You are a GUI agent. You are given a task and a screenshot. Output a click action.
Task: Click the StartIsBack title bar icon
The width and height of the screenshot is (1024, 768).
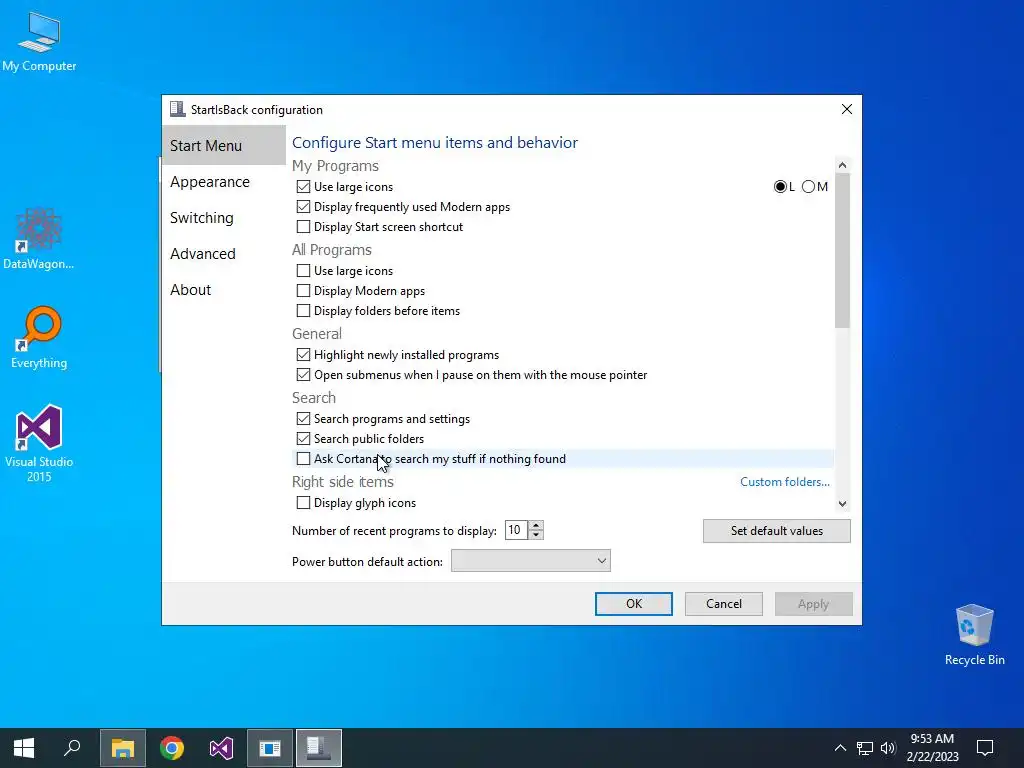[x=178, y=109]
